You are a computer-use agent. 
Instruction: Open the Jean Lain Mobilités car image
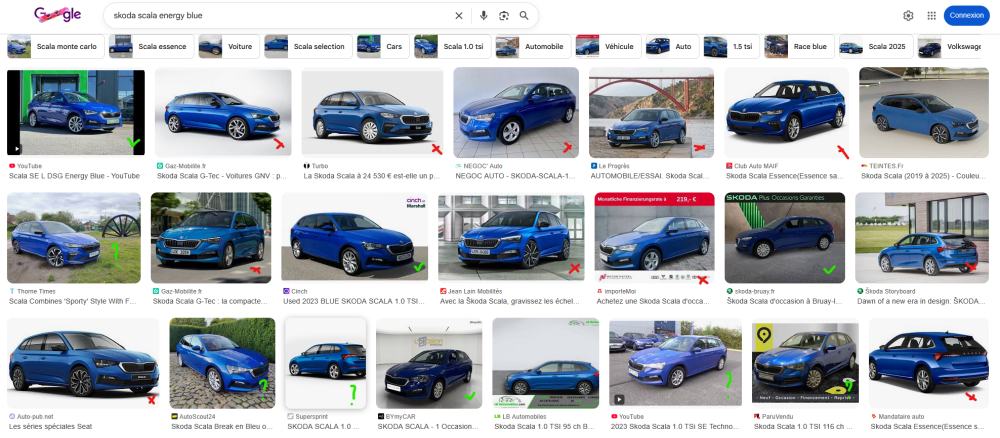[511, 238]
